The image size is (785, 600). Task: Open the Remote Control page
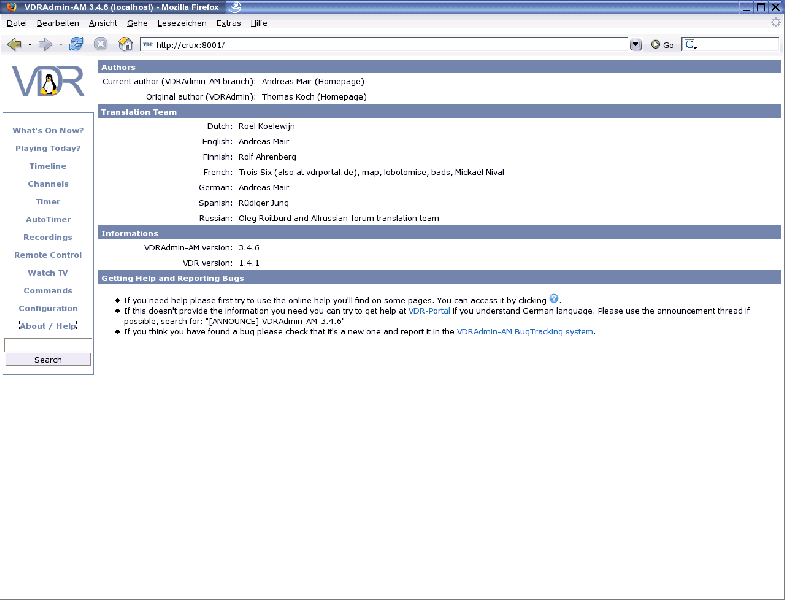48,255
